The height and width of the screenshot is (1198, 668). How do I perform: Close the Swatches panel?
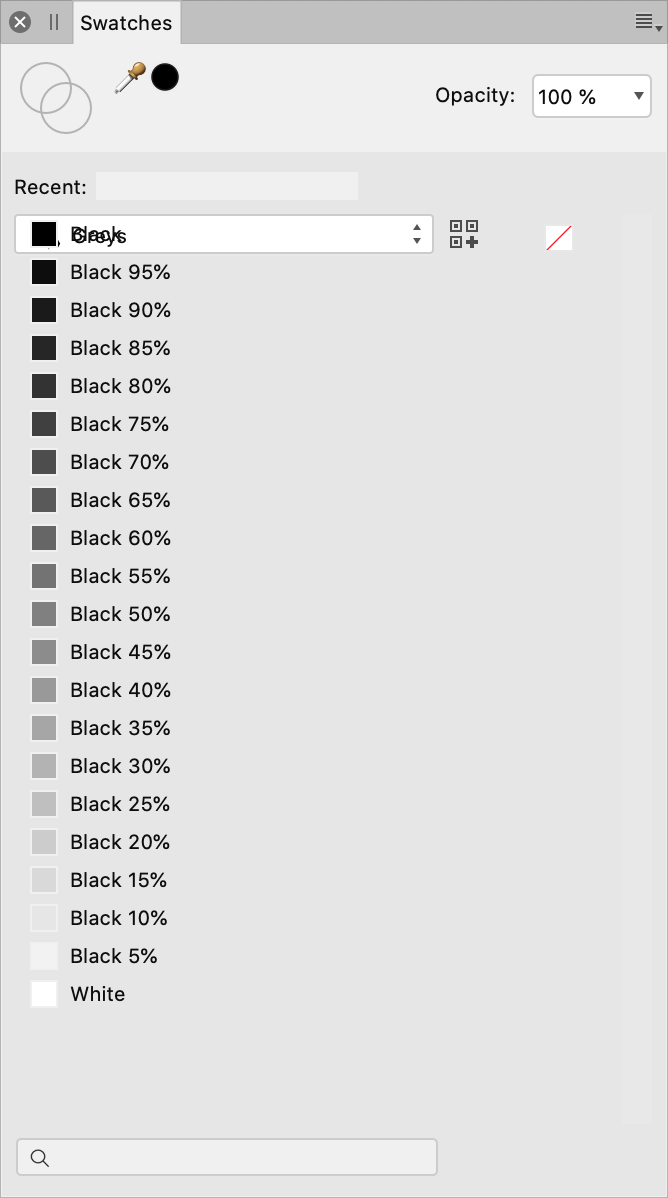point(20,22)
